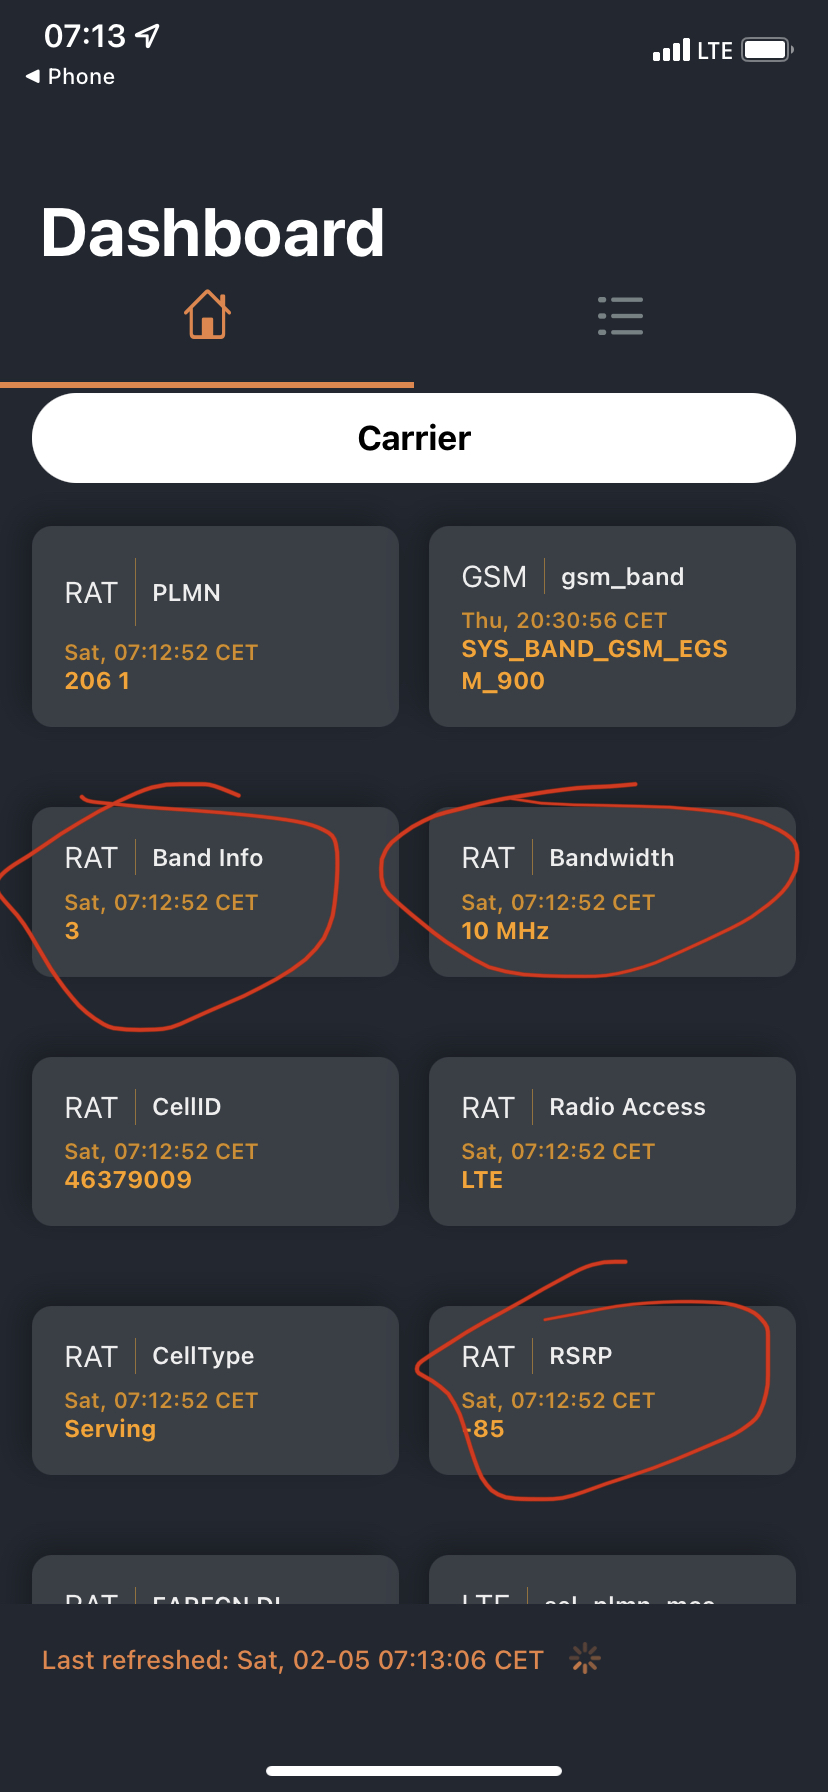Tap the status bar clock

(85, 37)
